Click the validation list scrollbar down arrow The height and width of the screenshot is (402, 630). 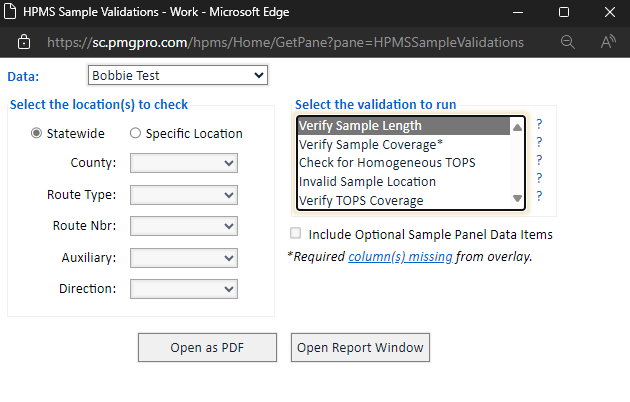point(517,198)
